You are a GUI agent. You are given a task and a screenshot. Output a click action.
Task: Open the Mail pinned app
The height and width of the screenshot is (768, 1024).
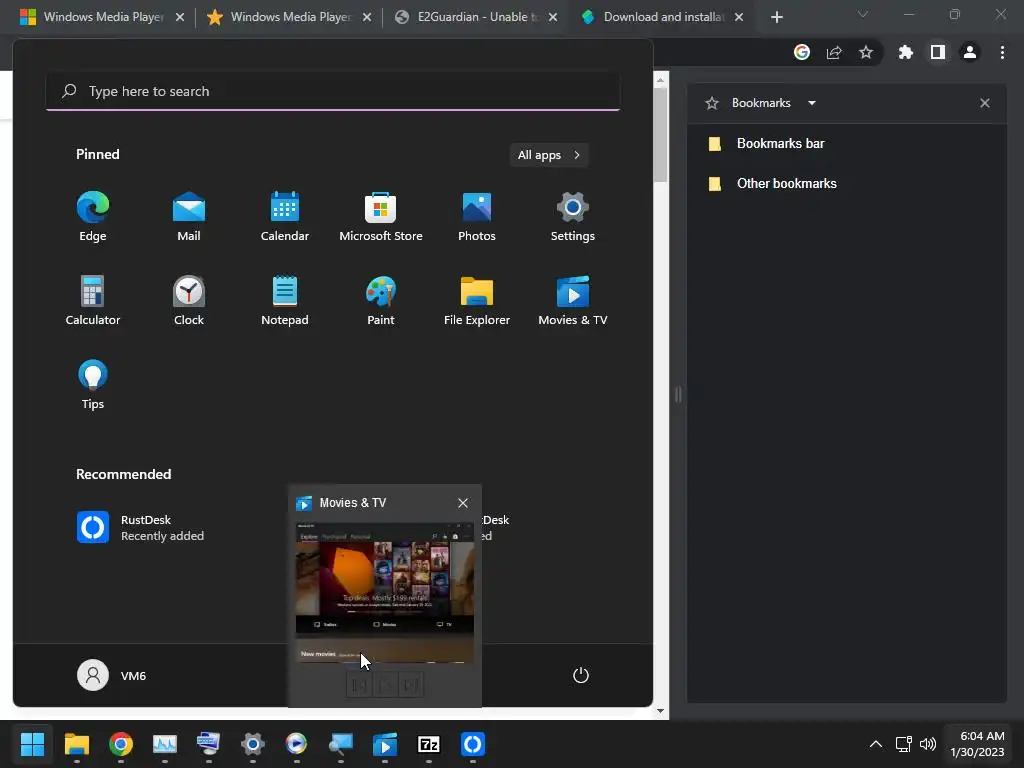tap(189, 217)
